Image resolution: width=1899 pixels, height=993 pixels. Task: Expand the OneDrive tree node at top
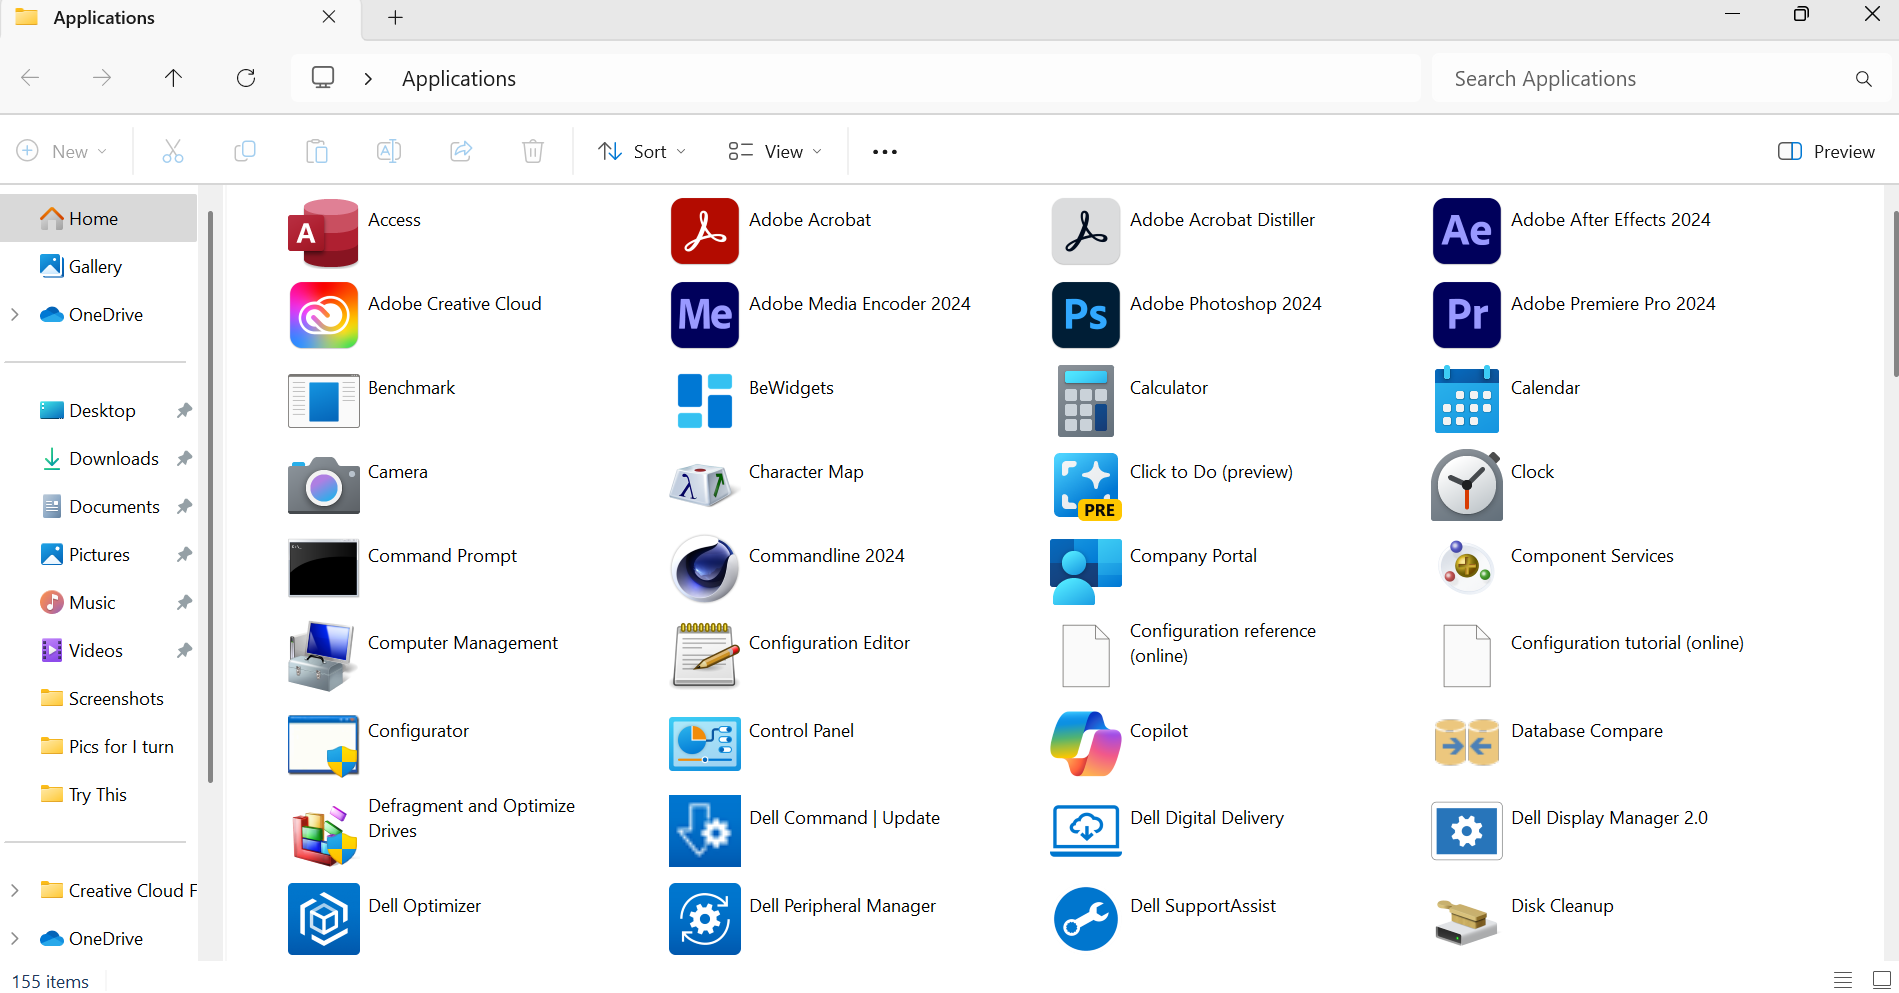15,315
